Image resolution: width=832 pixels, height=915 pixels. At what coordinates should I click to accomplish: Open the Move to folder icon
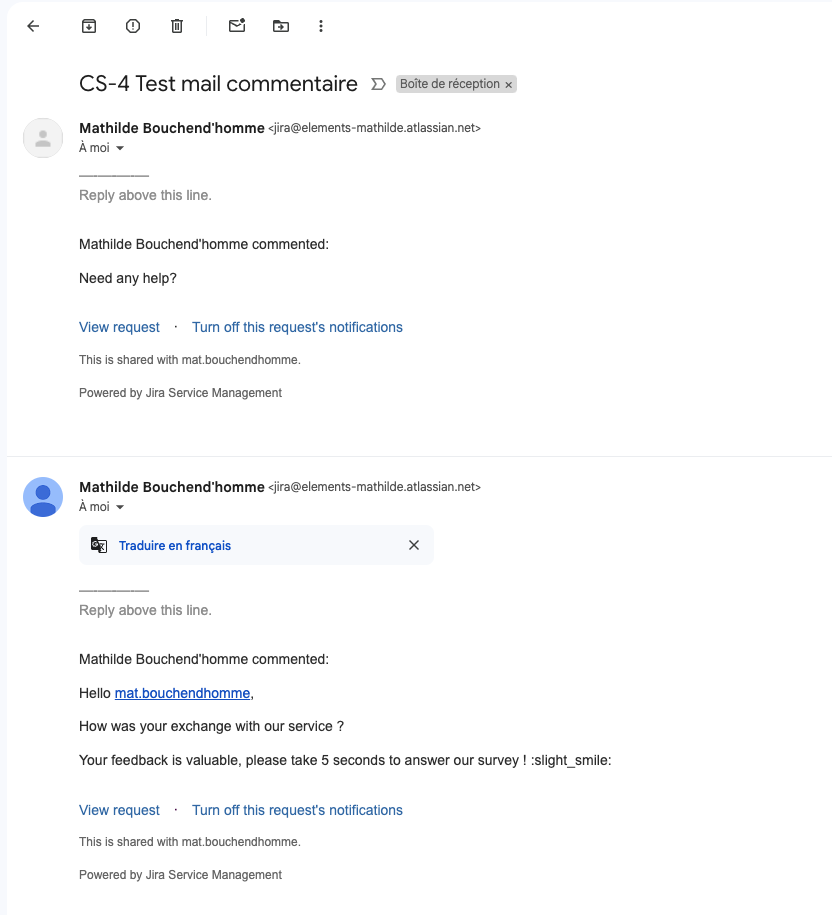pos(281,26)
